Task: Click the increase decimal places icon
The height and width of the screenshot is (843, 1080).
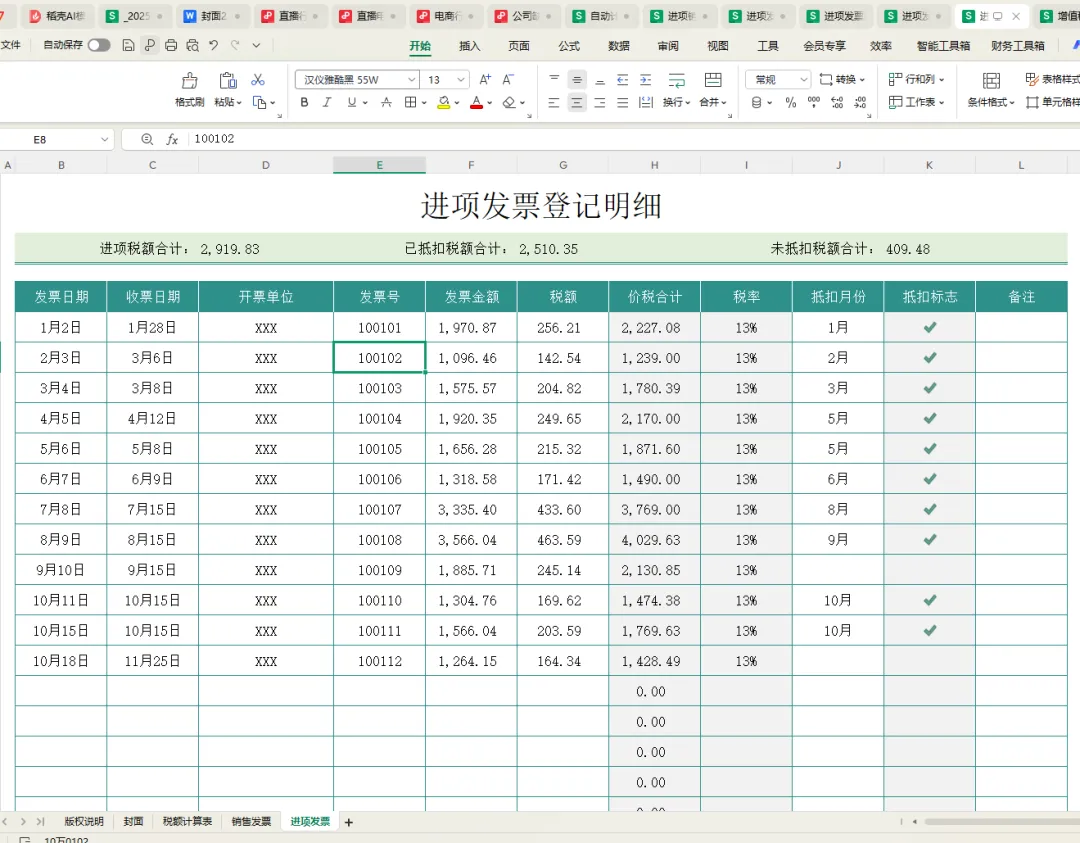Action: 837,103
